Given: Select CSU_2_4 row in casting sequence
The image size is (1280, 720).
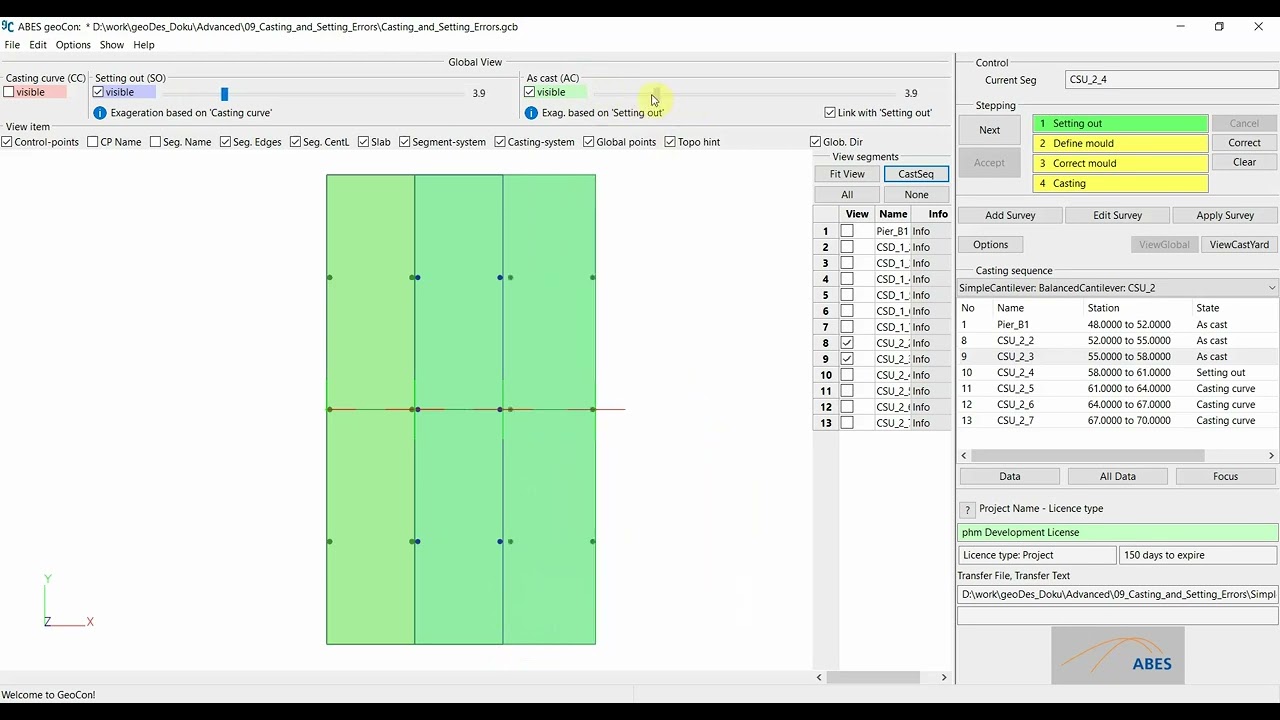Looking at the screenshot, I should pyautogui.click(x=1118, y=373).
